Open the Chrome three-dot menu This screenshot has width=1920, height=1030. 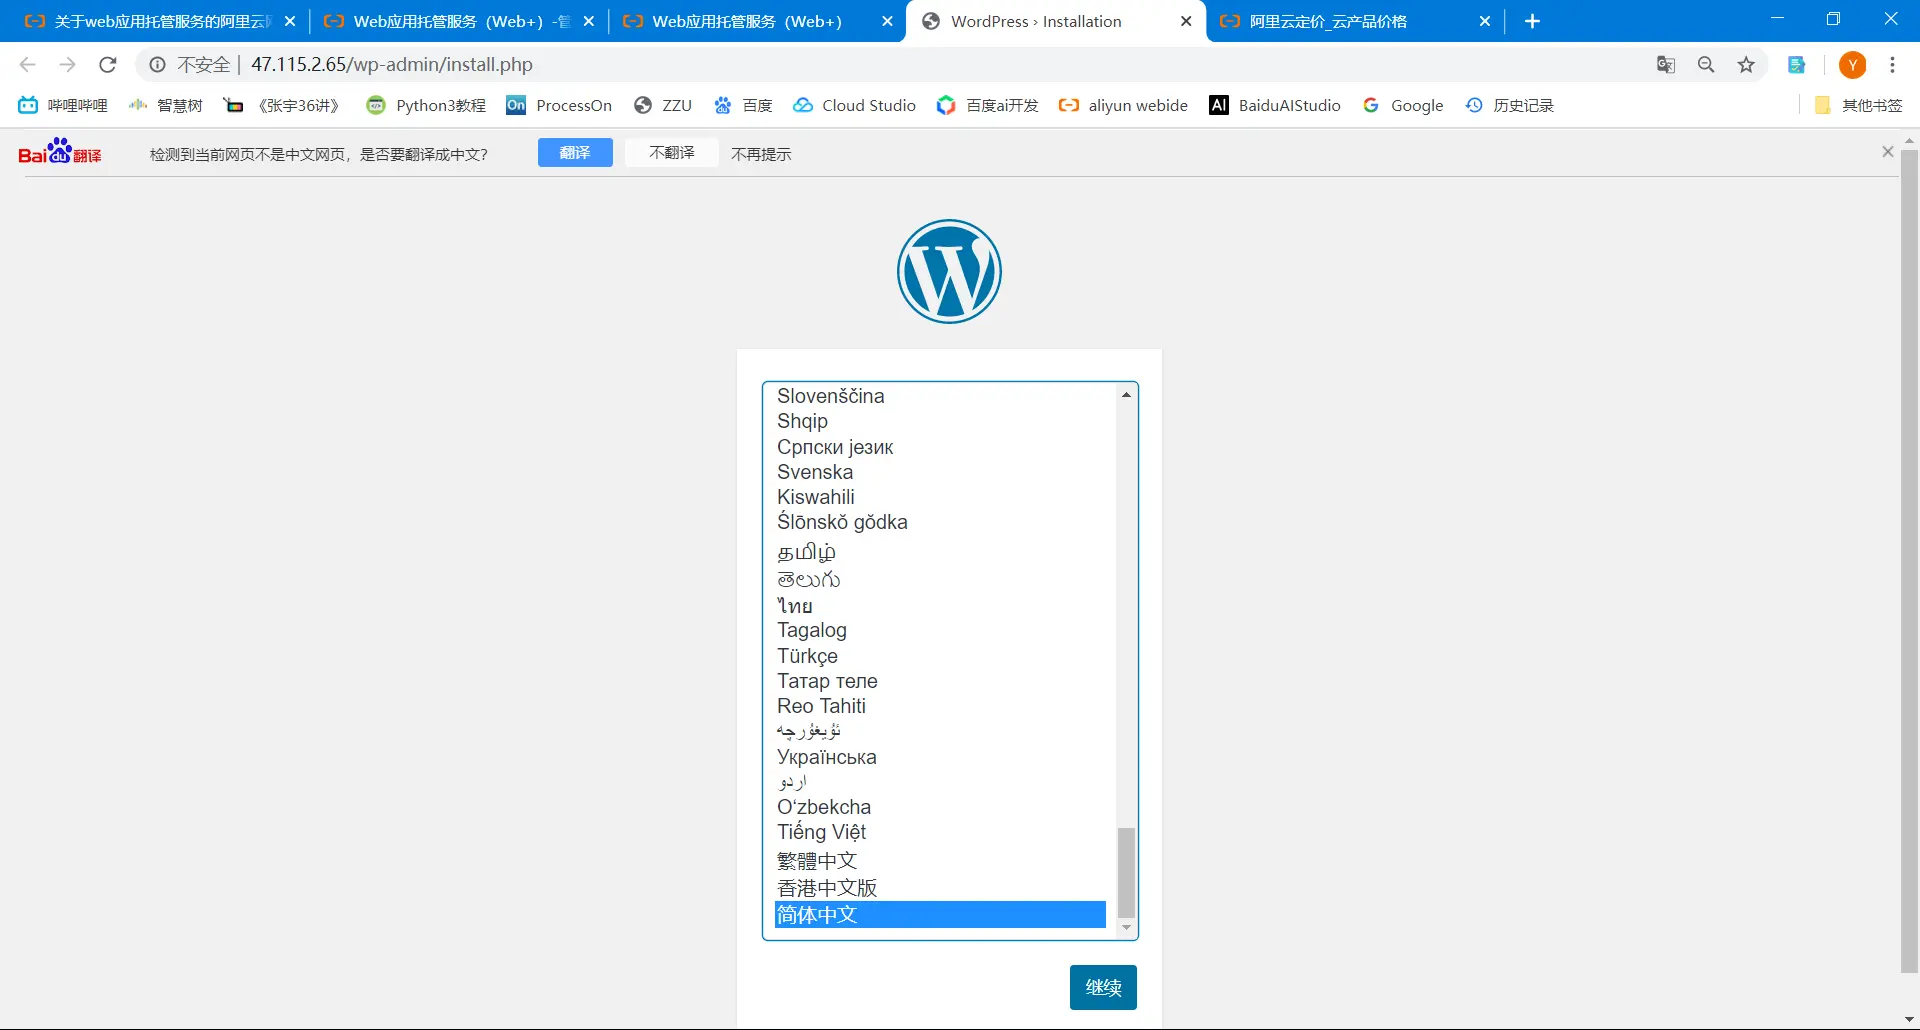[1893, 65]
